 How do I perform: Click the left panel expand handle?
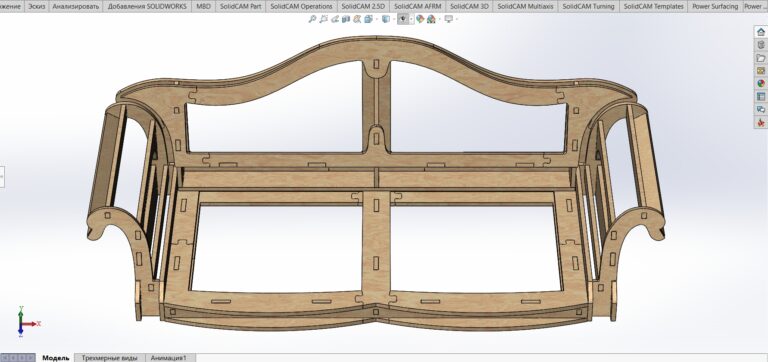[x=2, y=176]
